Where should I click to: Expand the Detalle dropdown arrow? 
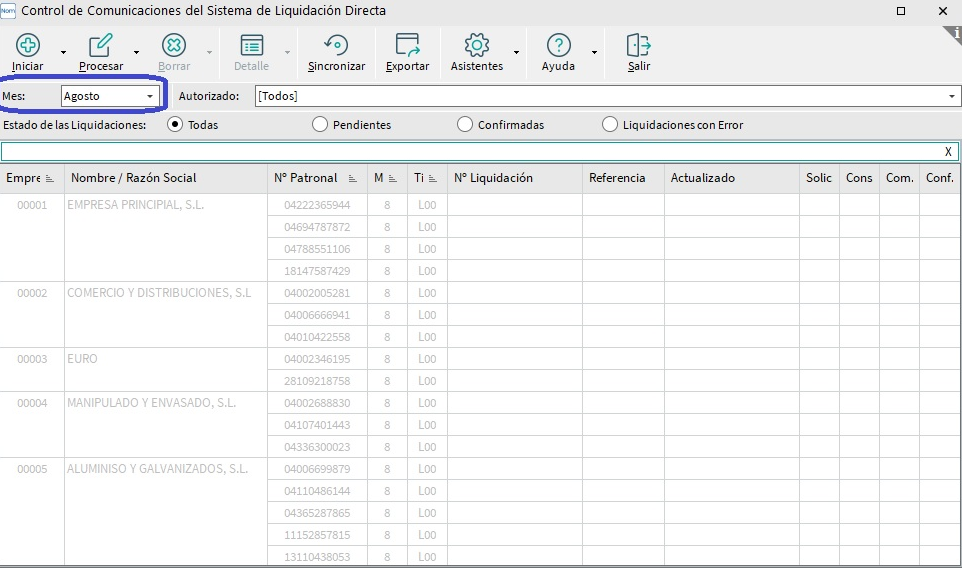[x=287, y=53]
